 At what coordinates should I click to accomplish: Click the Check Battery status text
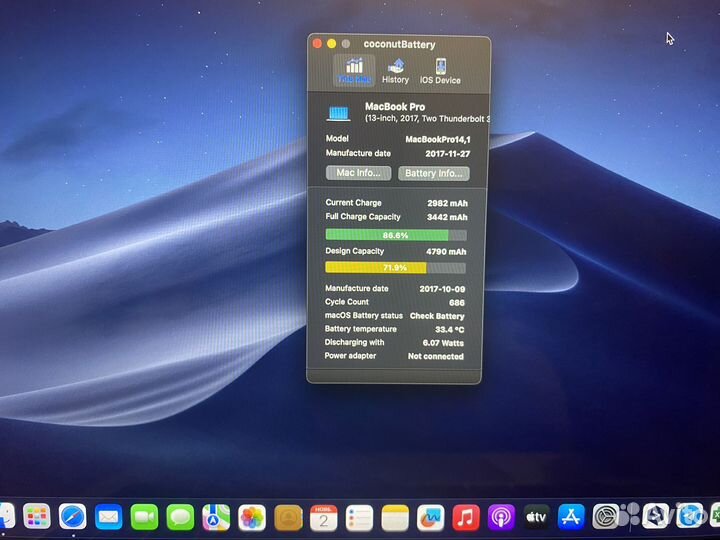coord(437,316)
